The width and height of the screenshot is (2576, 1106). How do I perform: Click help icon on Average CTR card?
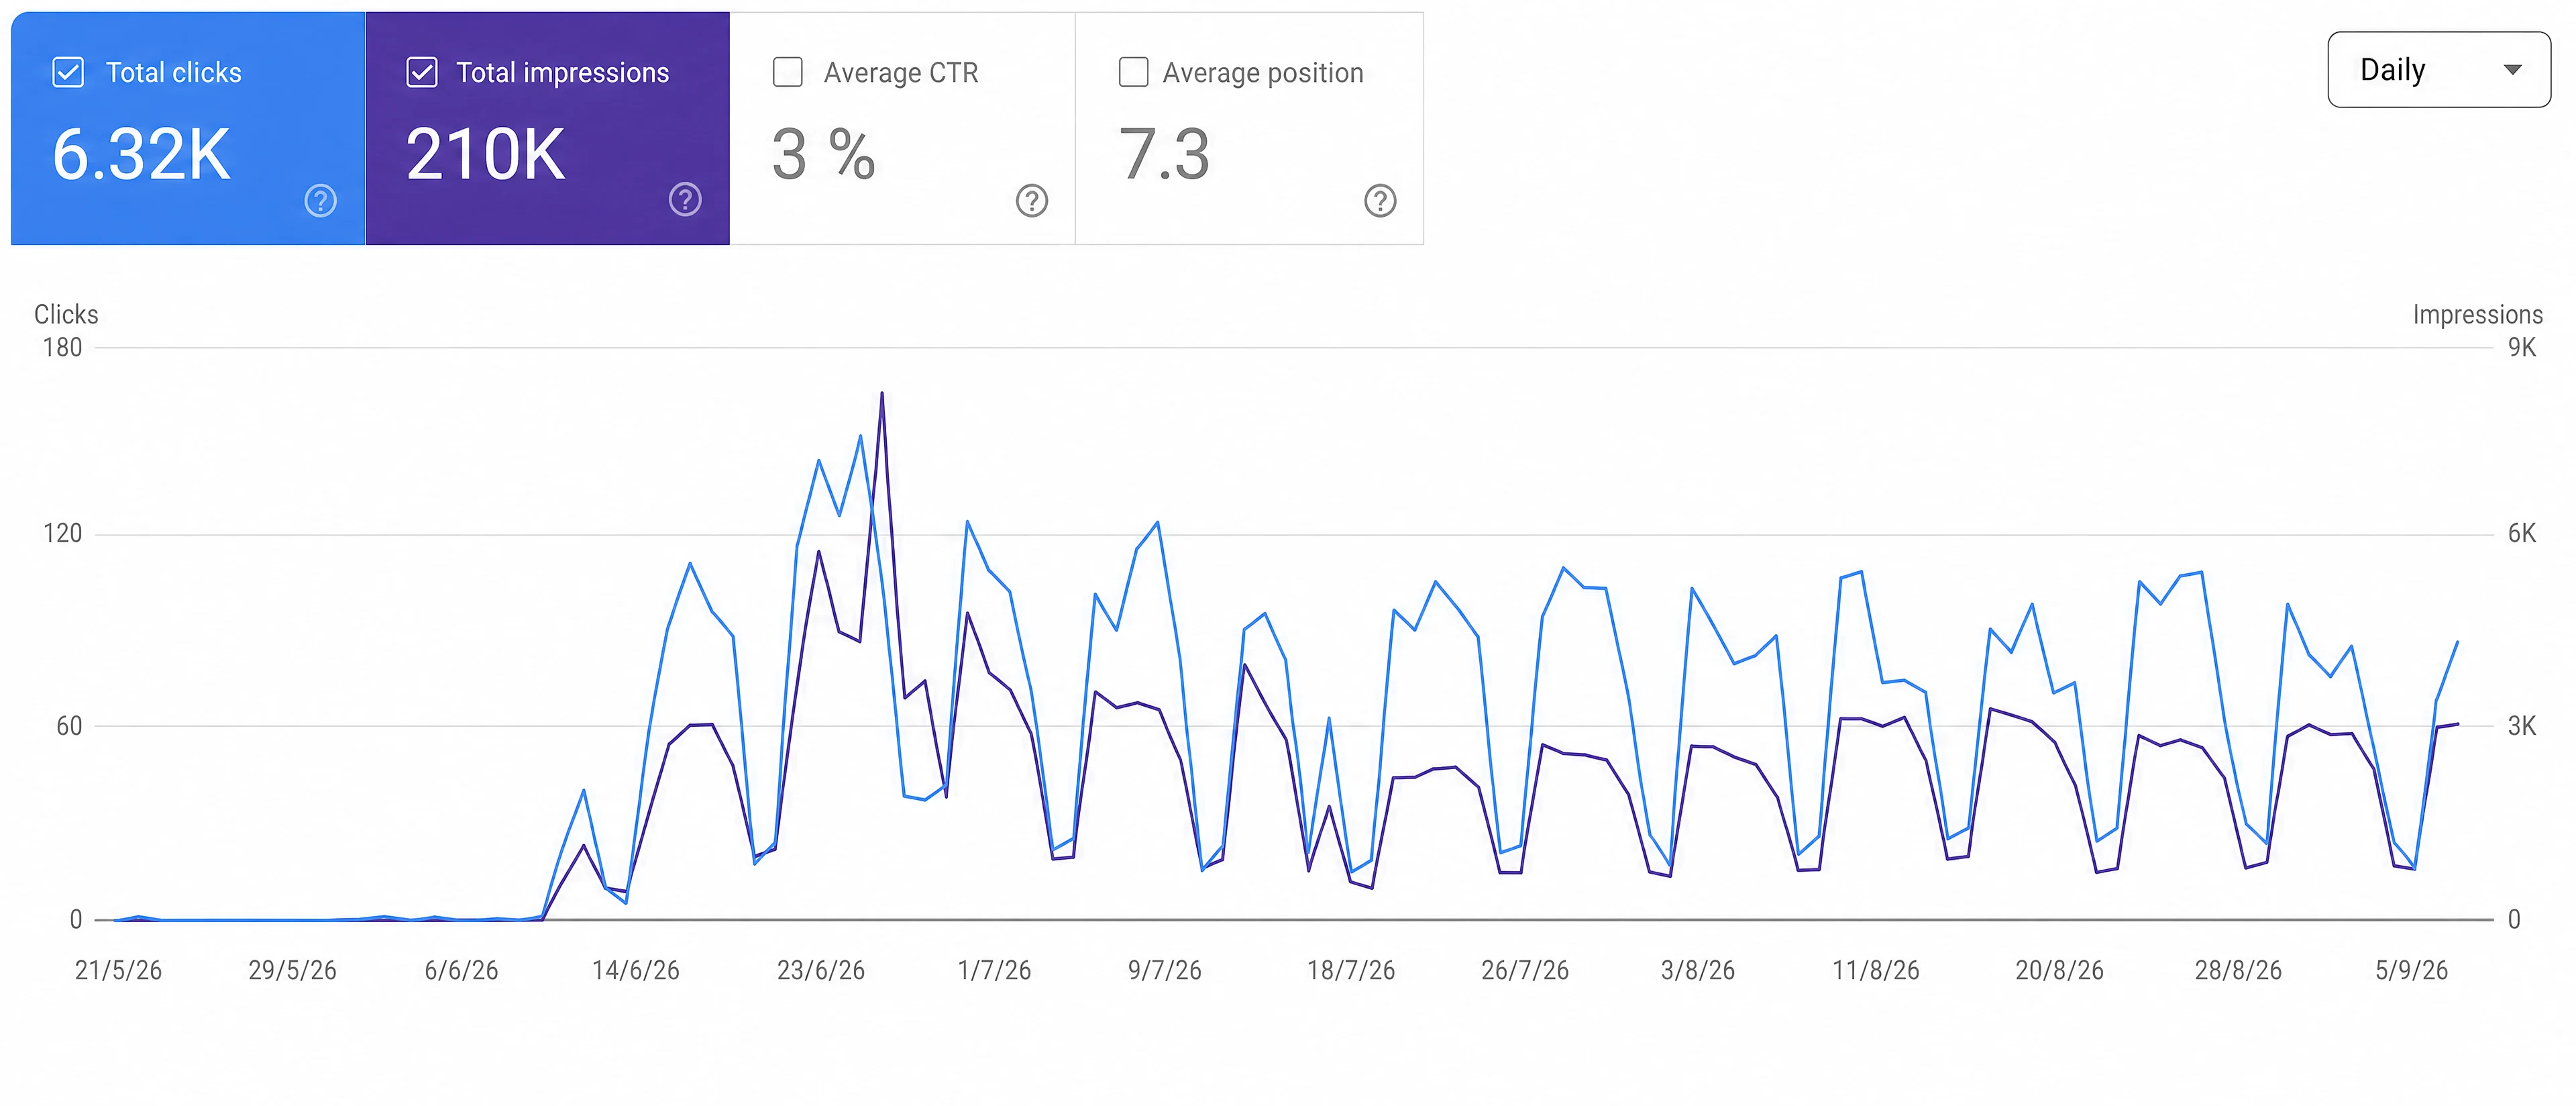pos(1032,201)
